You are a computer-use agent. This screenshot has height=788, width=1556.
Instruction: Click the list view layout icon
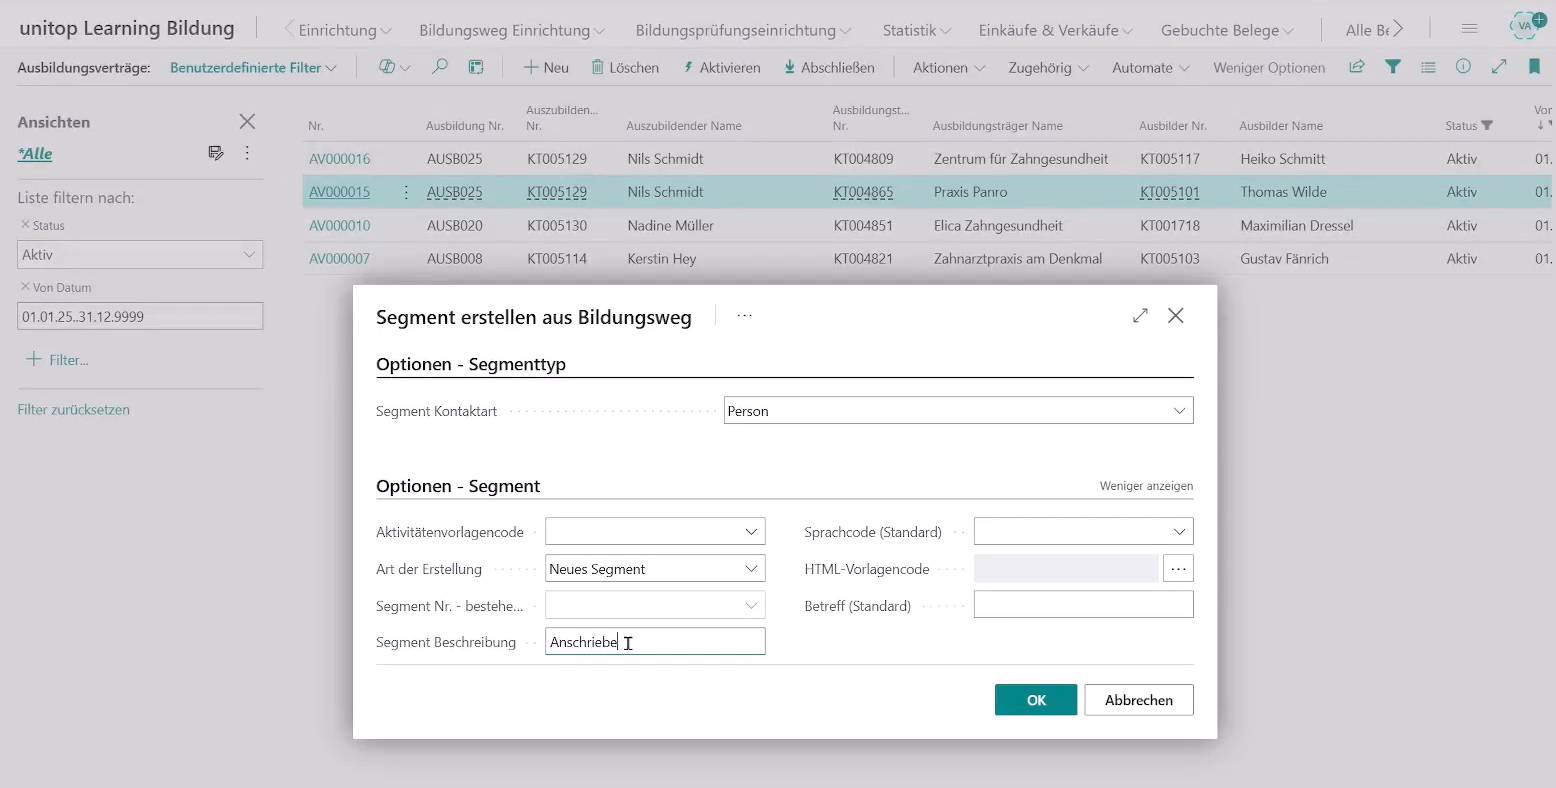(x=1428, y=67)
